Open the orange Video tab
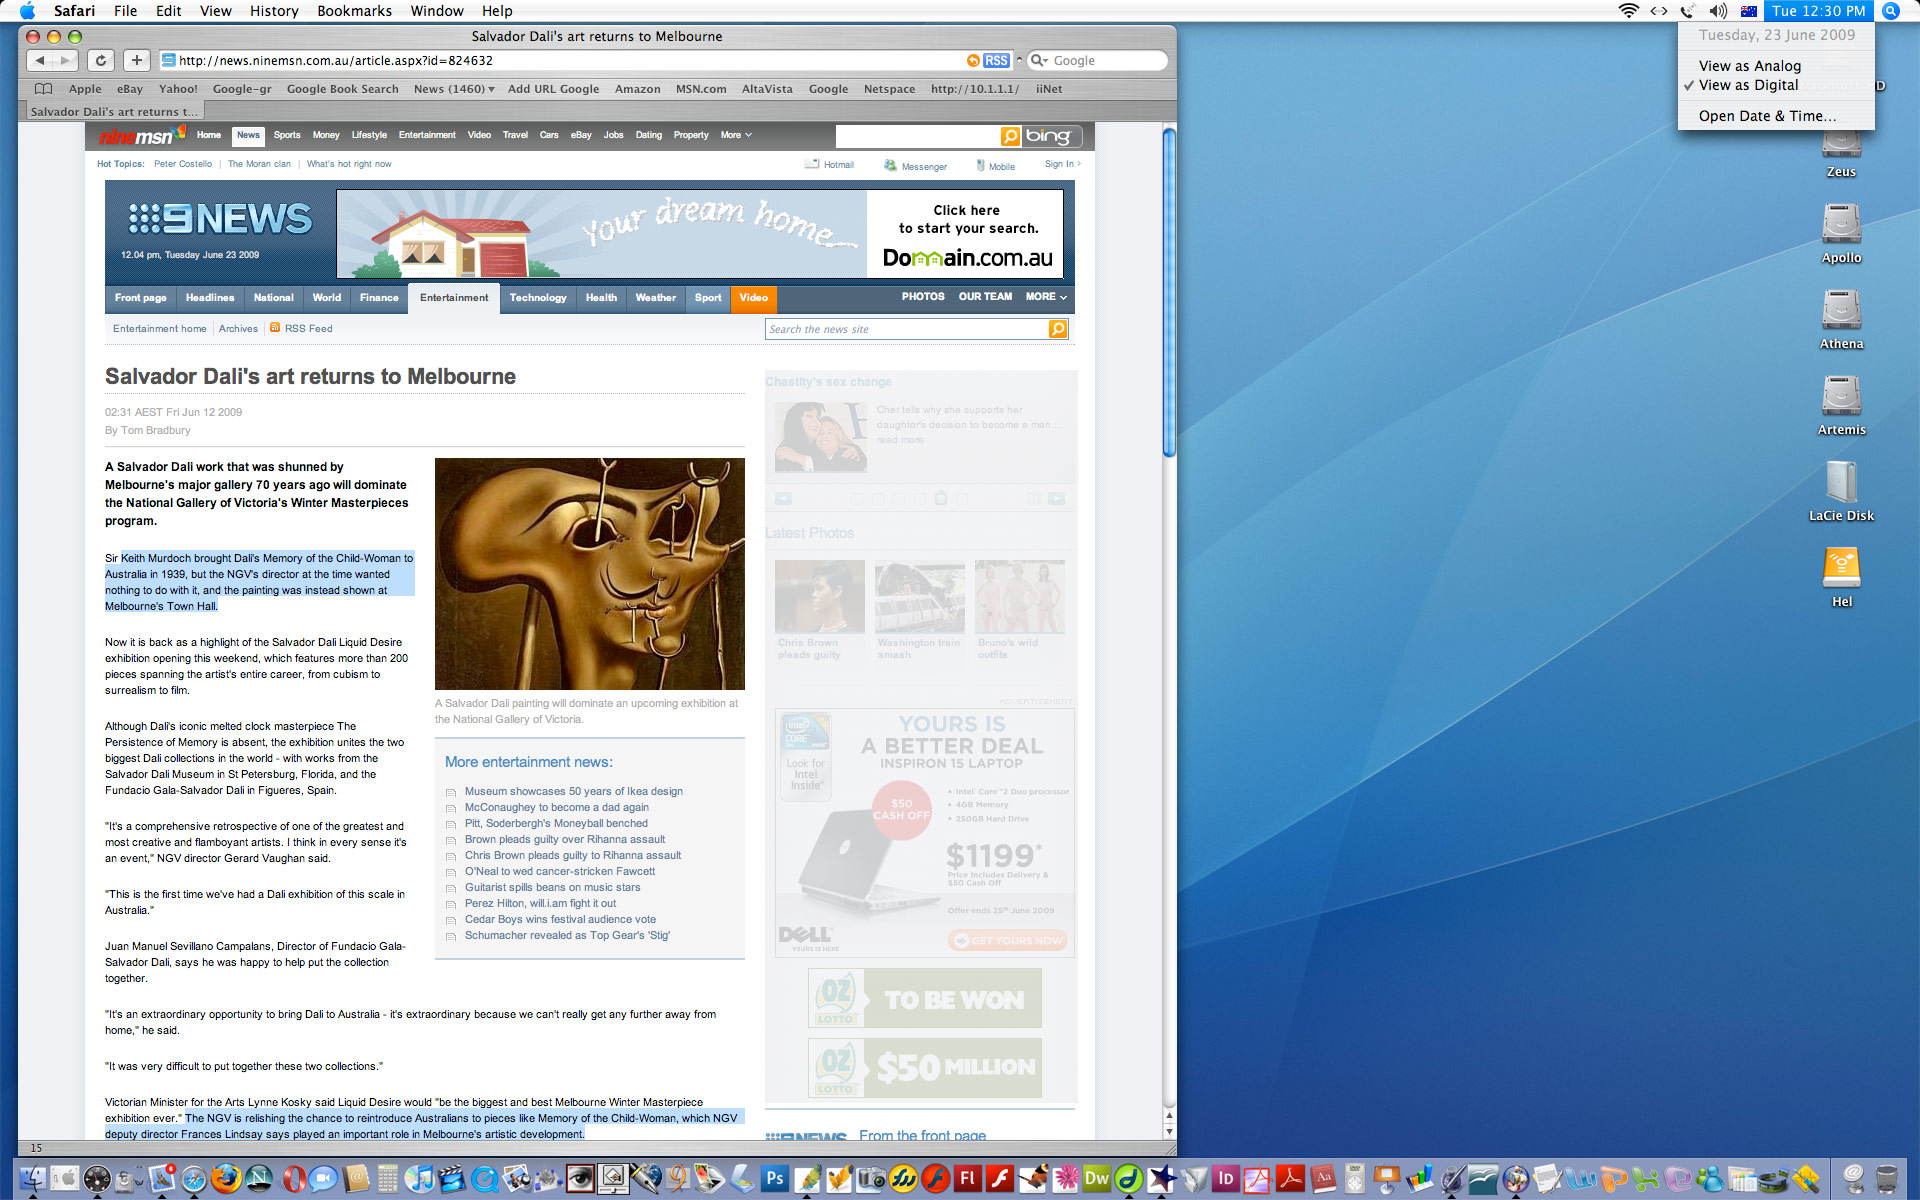This screenshot has width=1920, height=1200. point(753,297)
